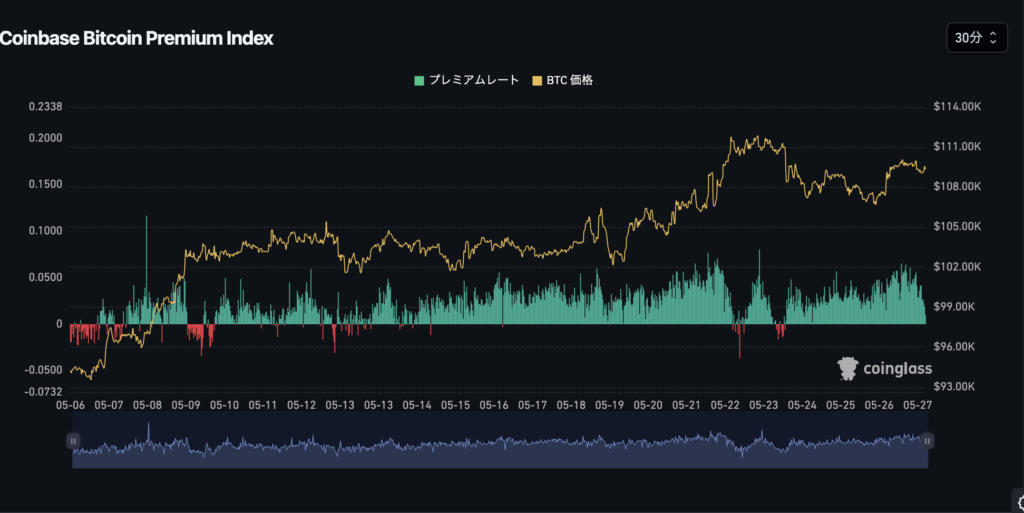1024x513 pixels.
Task: Click the $111.00K price axis label
Action: (x=957, y=146)
